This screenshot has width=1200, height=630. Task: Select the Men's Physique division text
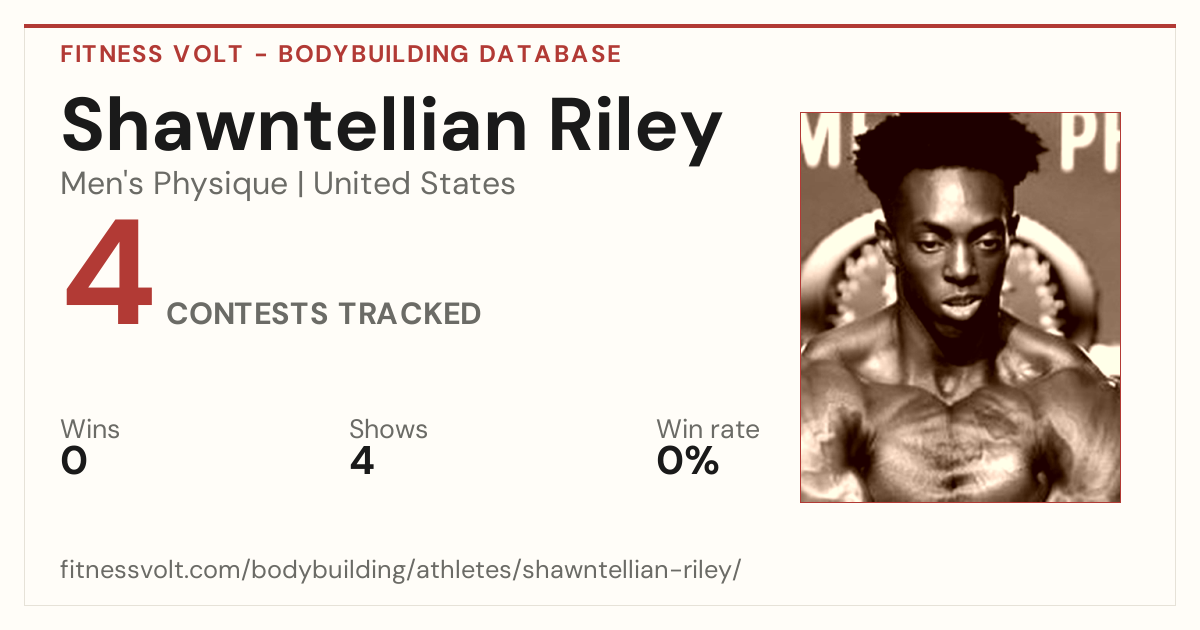174,184
